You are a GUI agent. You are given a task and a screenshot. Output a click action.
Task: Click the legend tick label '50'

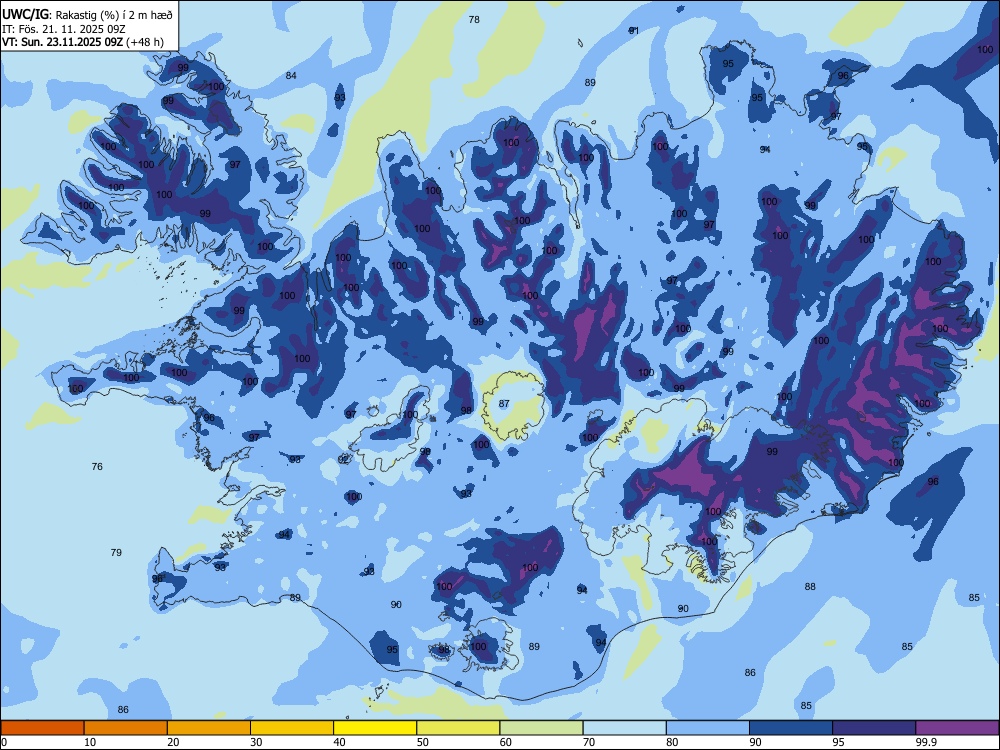[422, 742]
